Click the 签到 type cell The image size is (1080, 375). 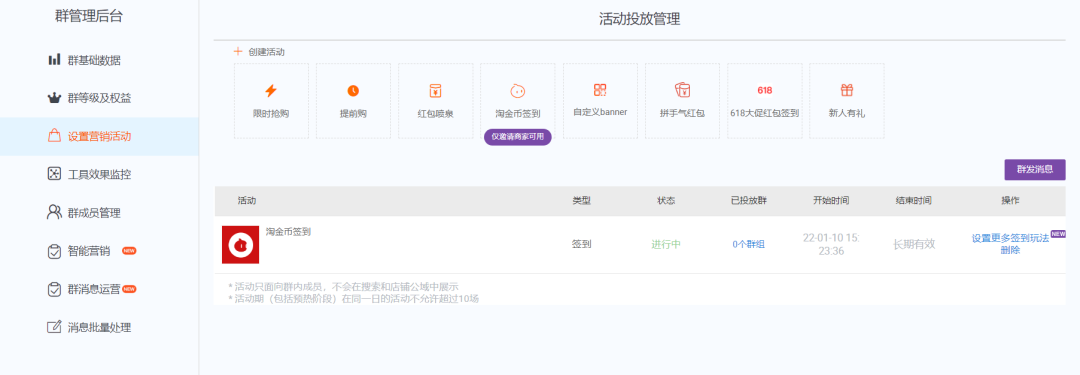tap(581, 244)
